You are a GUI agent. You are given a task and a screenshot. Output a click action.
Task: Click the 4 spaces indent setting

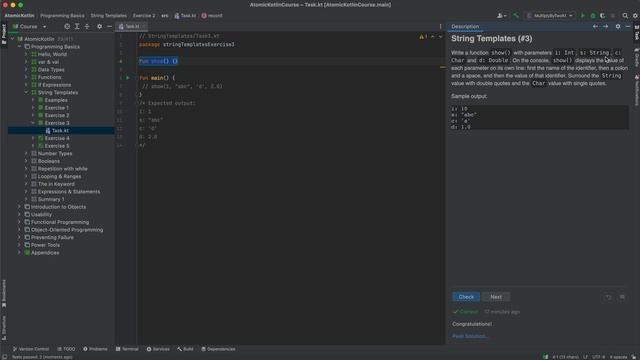[618, 357]
